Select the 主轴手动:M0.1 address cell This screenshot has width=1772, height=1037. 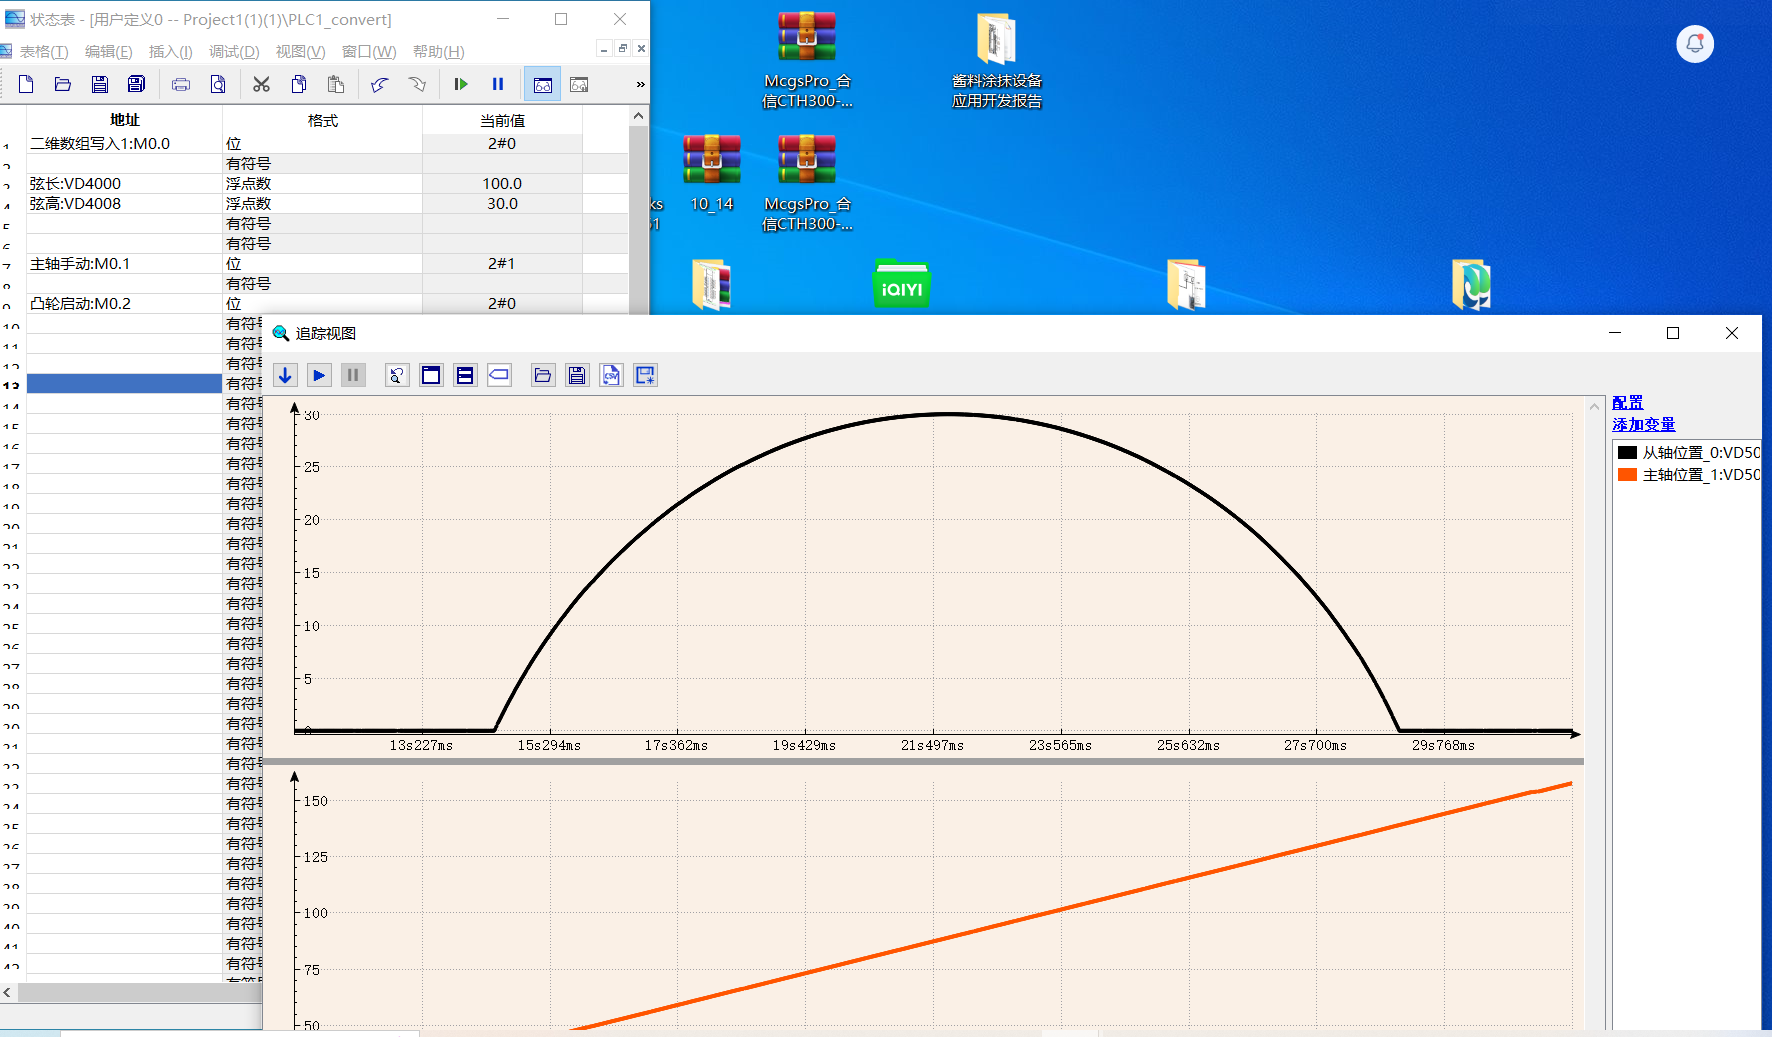click(124, 263)
